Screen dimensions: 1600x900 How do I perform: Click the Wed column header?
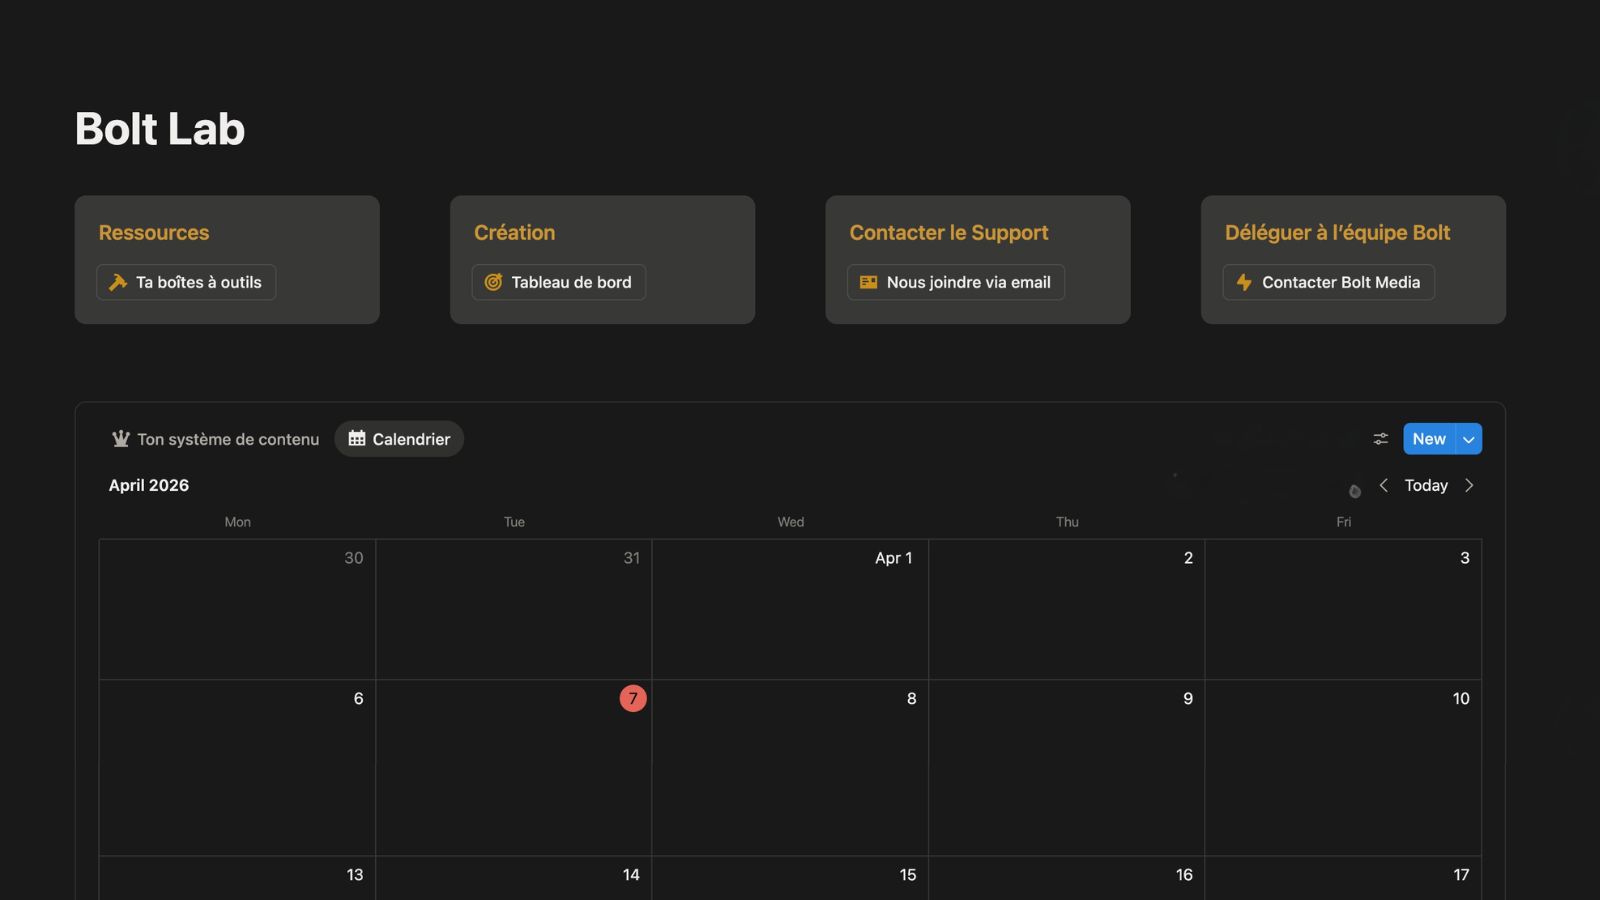[791, 522]
